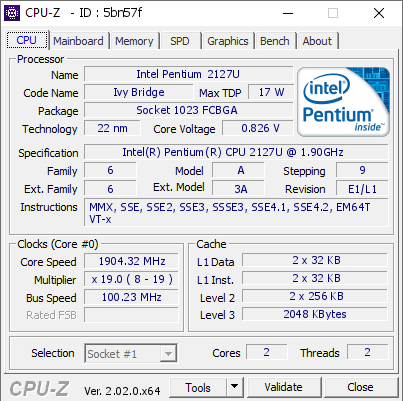Image resolution: width=403 pixels, height=401 pixels.
Task: Minimize the CPU-Z window
Action: (288, 13)
